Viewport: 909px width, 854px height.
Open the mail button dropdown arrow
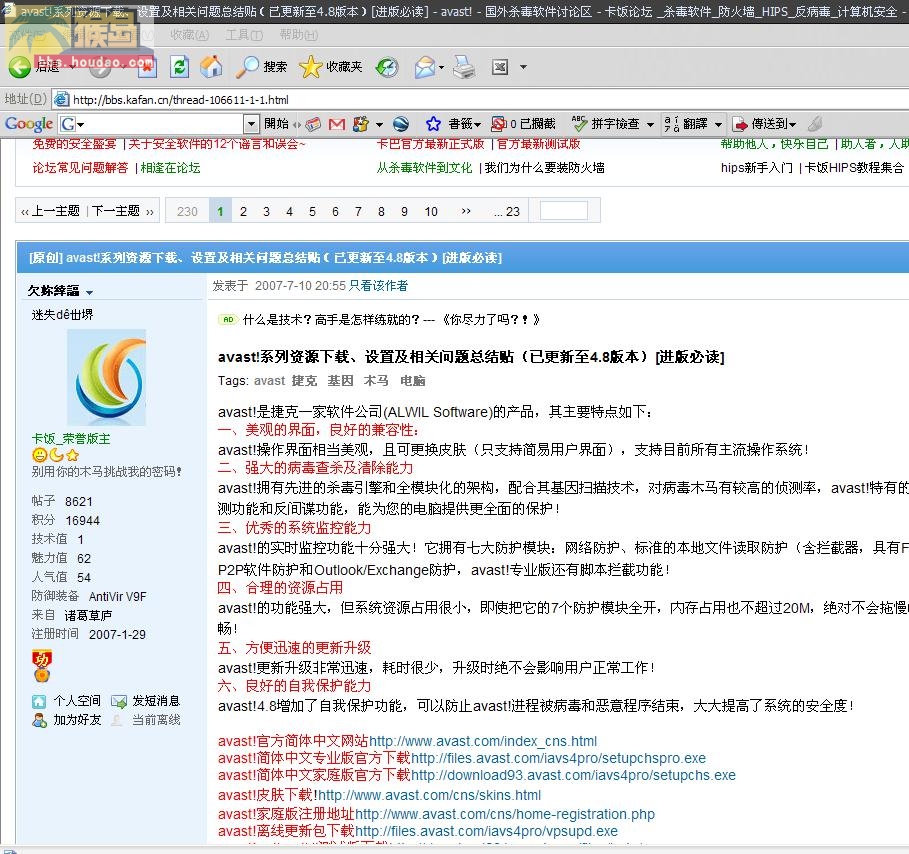tap(441, 67)
